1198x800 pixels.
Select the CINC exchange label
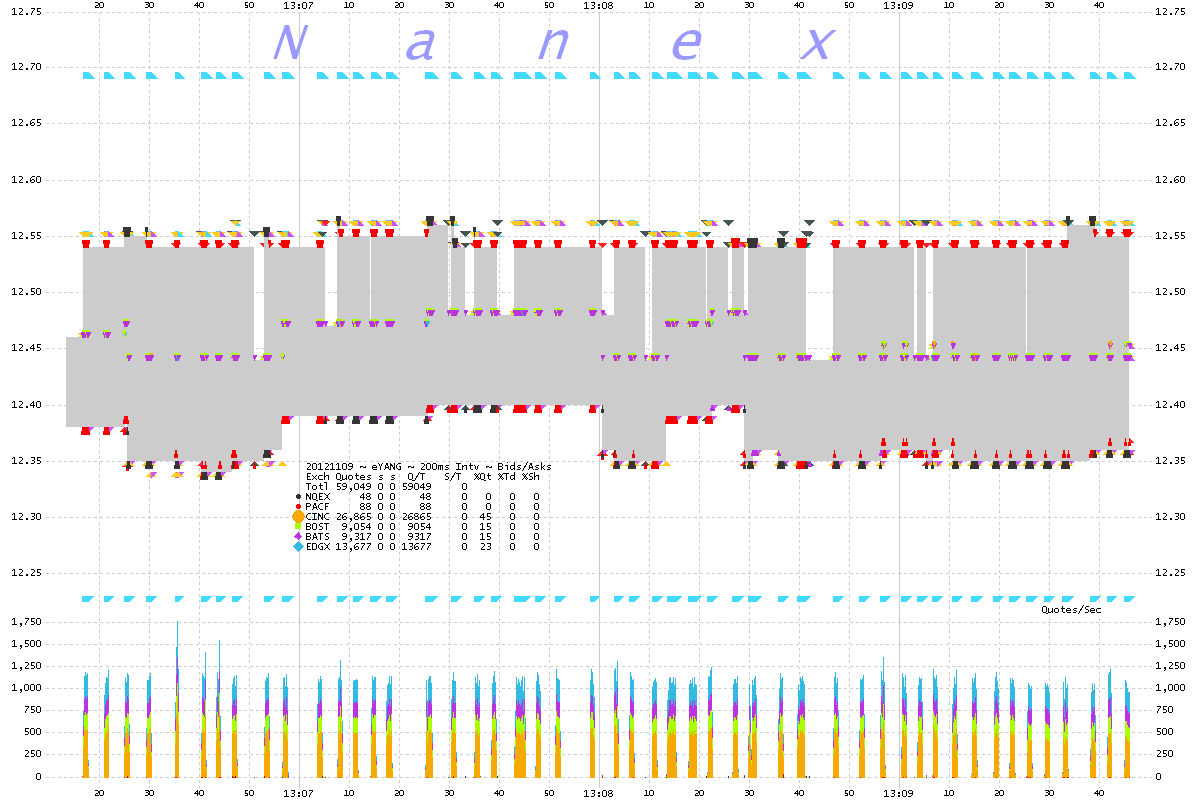click(317, 517)
